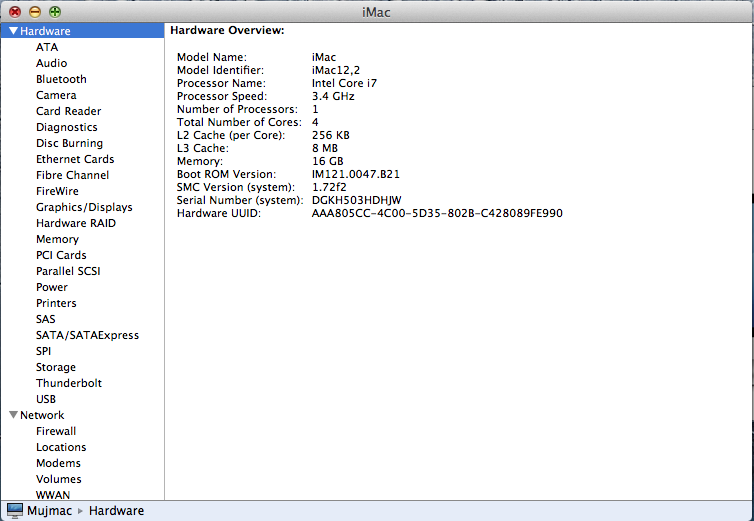Click the processor name Intel Core i7
This screenshot has width=754, height=521.
(344, 83)
